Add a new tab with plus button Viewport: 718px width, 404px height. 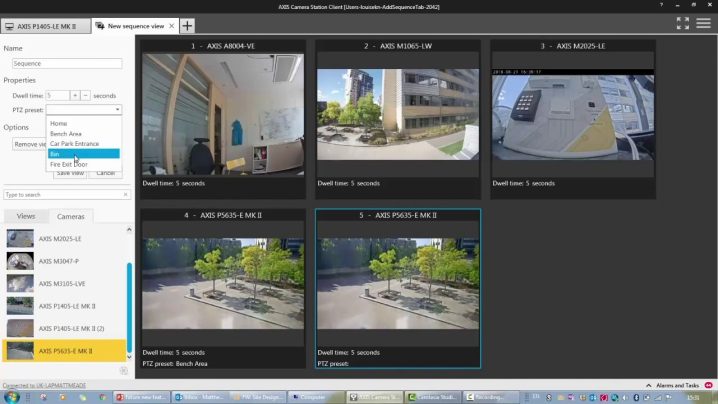pos(187,25)
